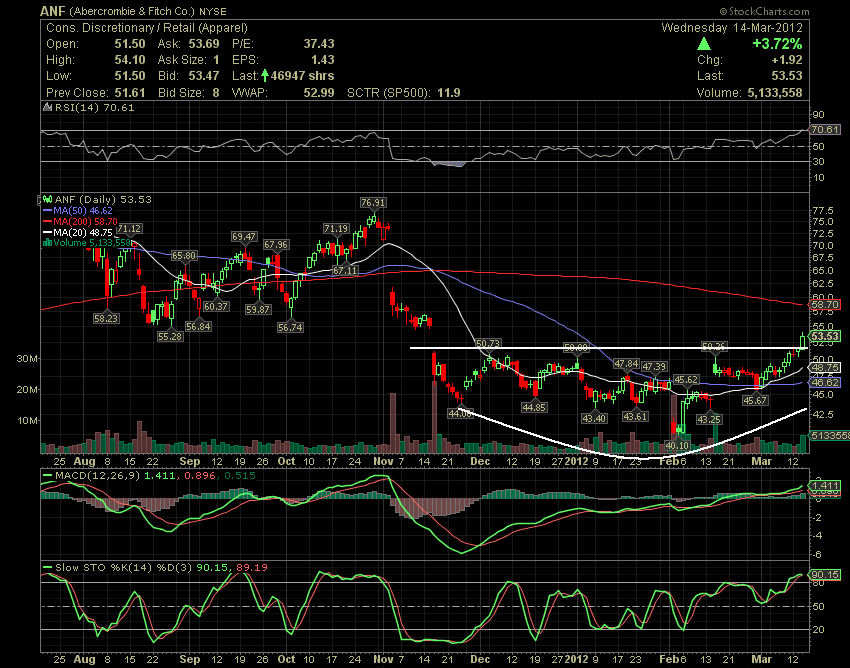850x668 pixels.
Task: Click the VWAP value '52.99'
Action: [x=319, y=92]
